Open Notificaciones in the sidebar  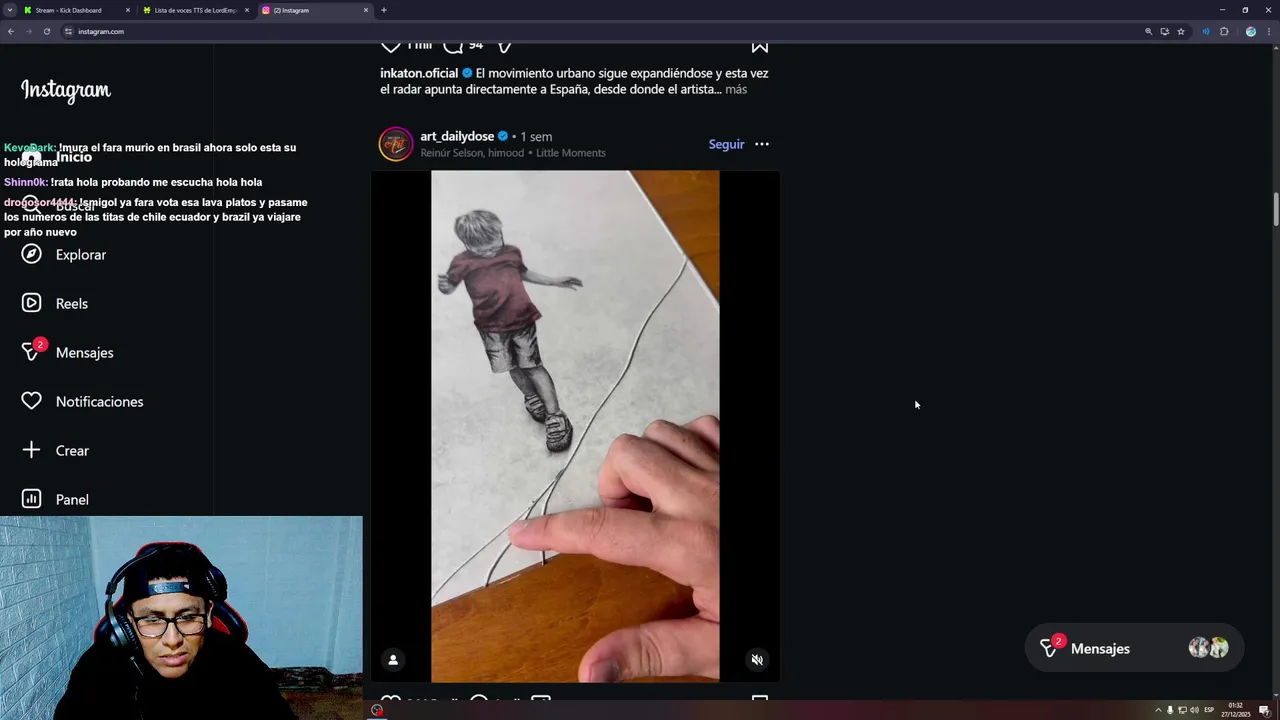click(x=99, y=401)
